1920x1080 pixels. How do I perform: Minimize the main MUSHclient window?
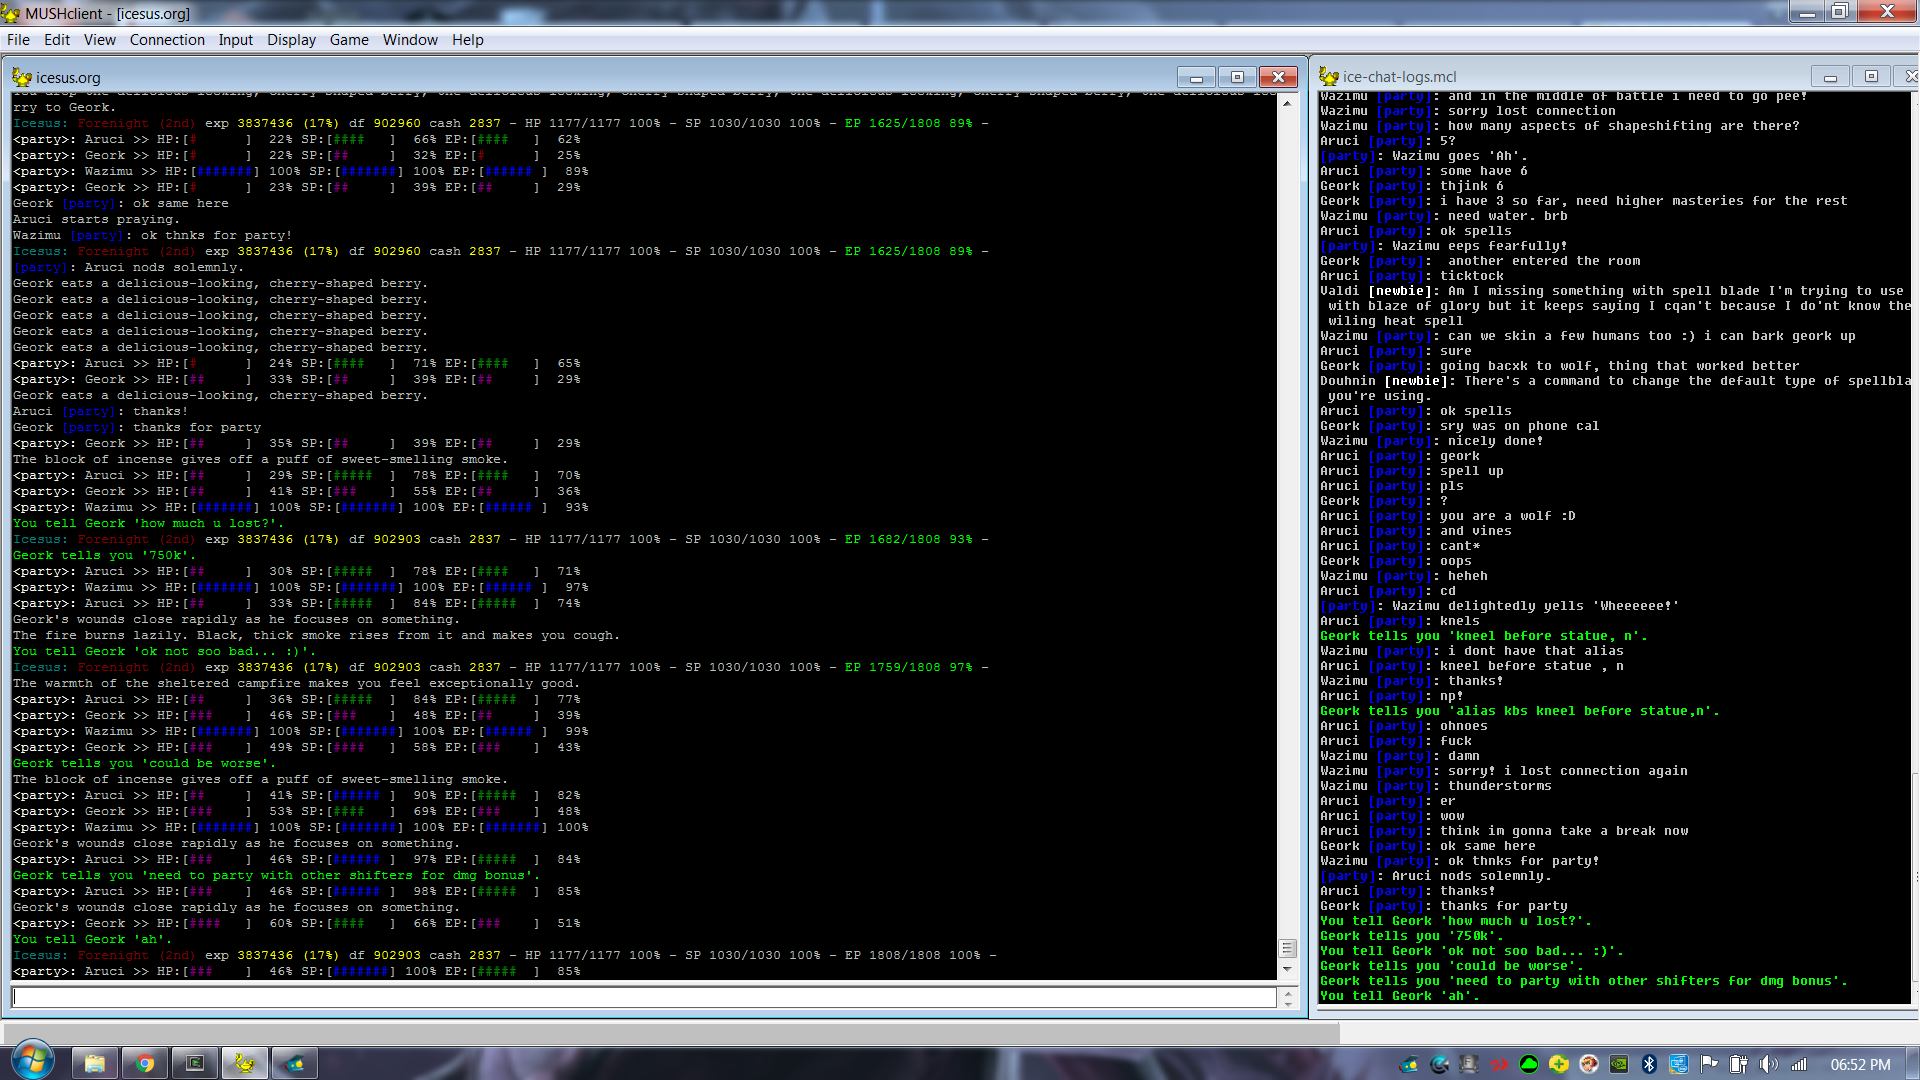click(x=1806, y=12)
